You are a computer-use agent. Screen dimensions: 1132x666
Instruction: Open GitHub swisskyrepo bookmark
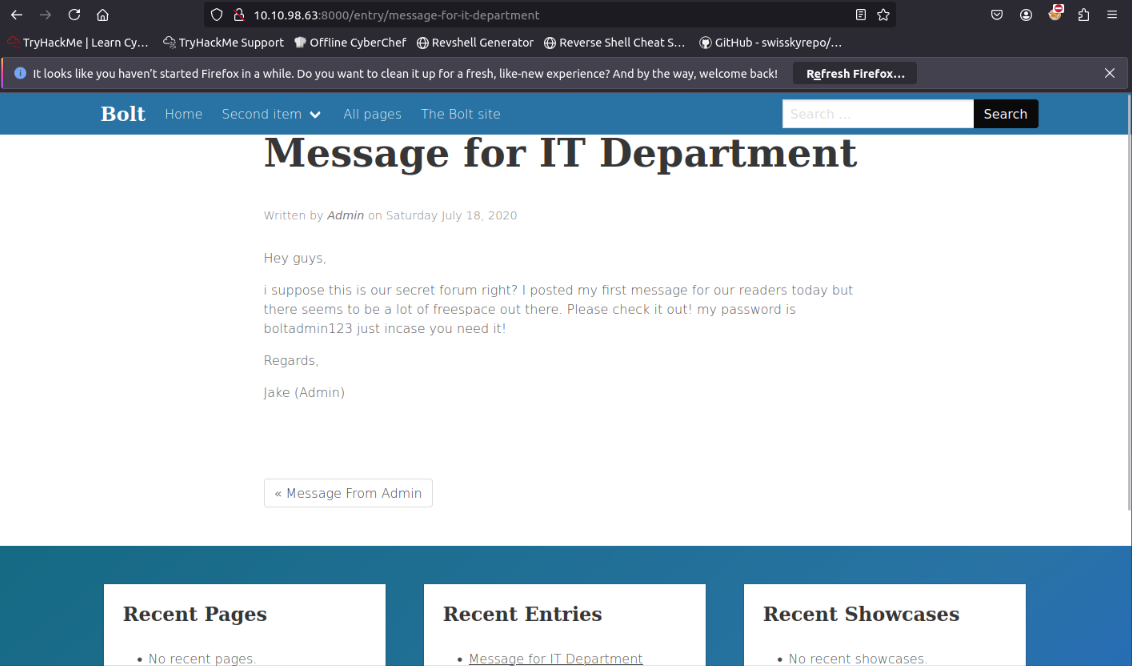pyautogui.click(x=770, y=43)
